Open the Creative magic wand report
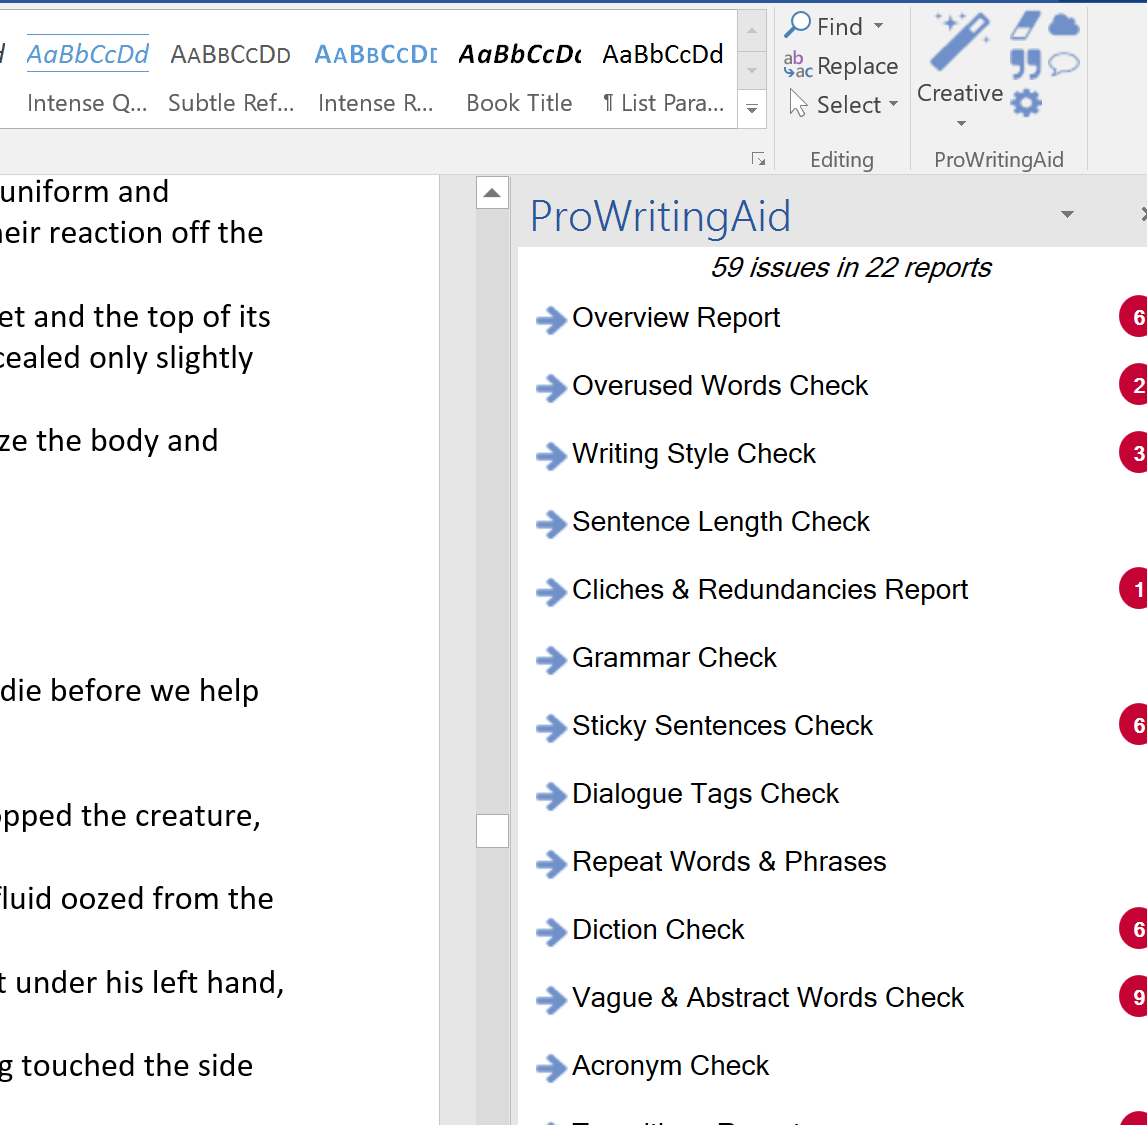Image resolution: width=1147 pixels, height=1125 pixels. (960, 42)
